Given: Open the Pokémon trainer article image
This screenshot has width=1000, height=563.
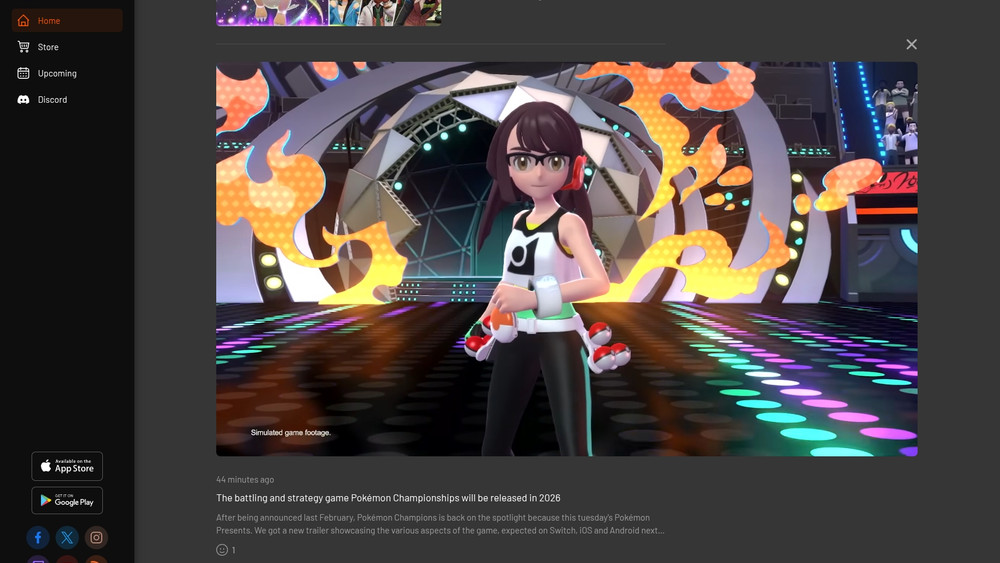Looking at the screenshot, I should pyautogui.click(x=566, y=259).
